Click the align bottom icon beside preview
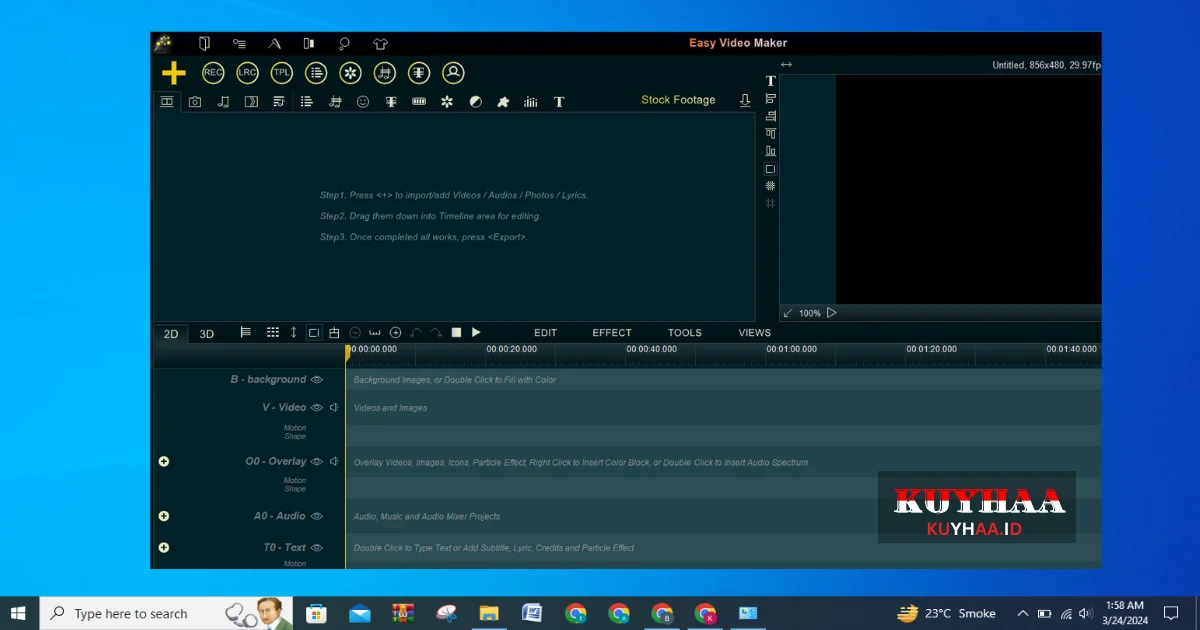The image size is (1200, 630). [770, 151]
